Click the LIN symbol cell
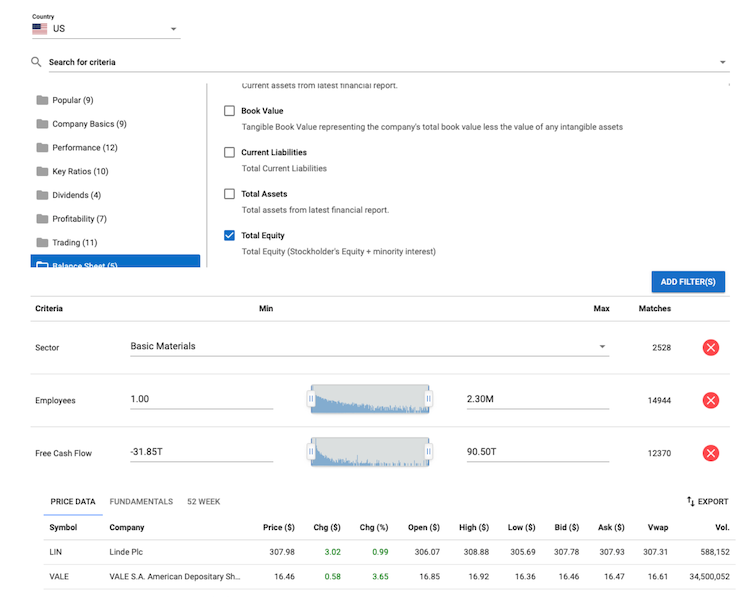This screenshot has width=750, height=597. (55, 552)
